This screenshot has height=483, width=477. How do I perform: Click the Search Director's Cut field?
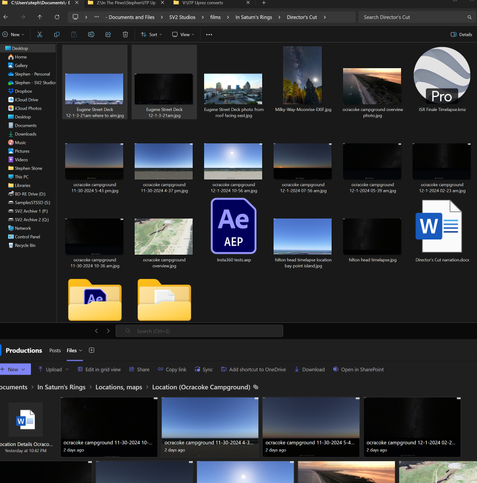[x=417, y=17]
